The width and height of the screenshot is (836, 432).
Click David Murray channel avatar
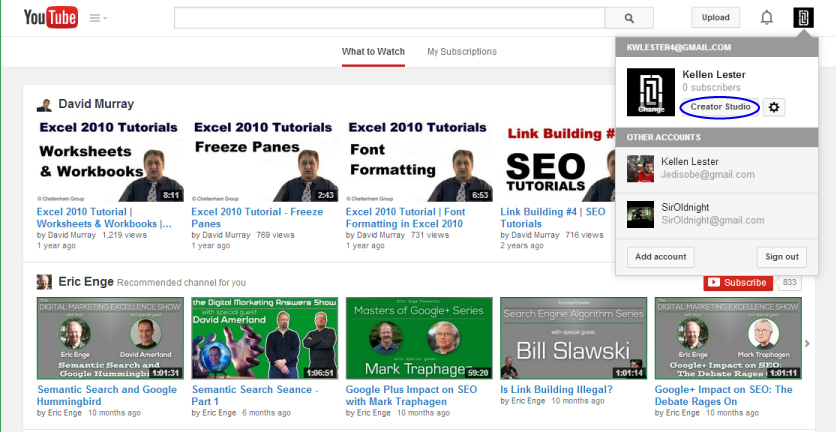pos(44,105)
